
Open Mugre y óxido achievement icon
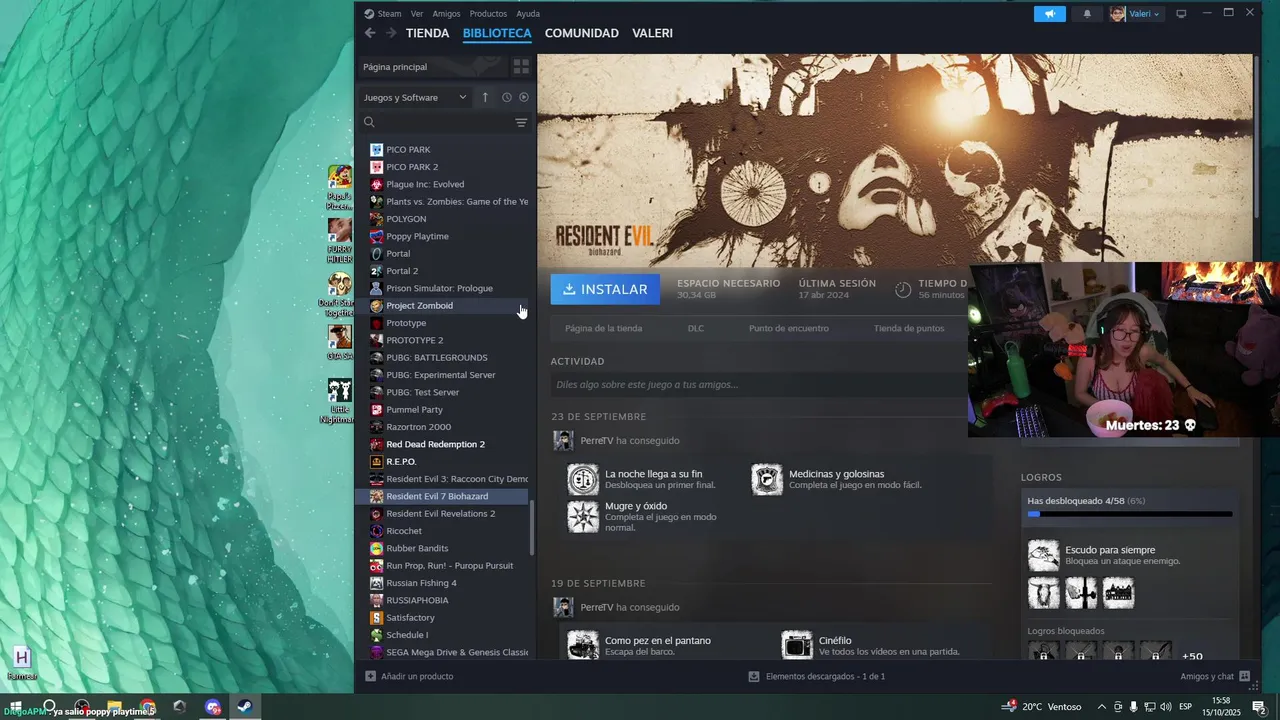(x=583, y=516)
